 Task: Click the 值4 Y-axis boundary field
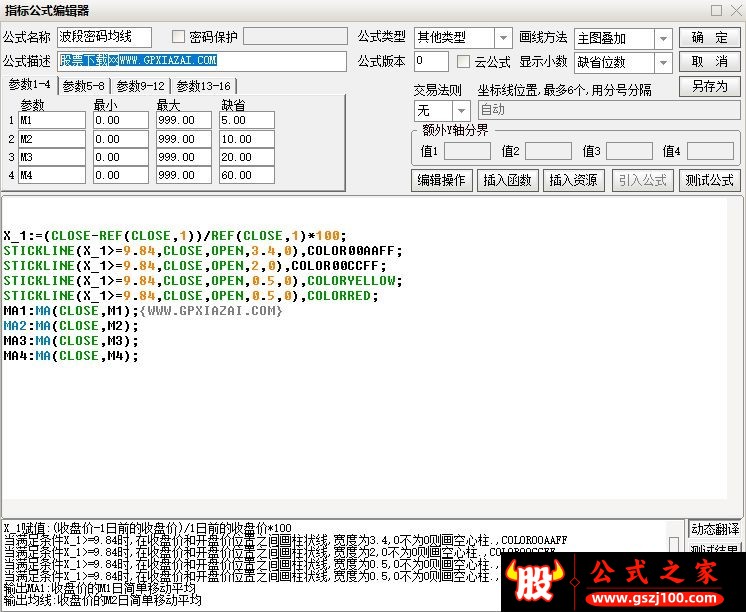[710, 151]
